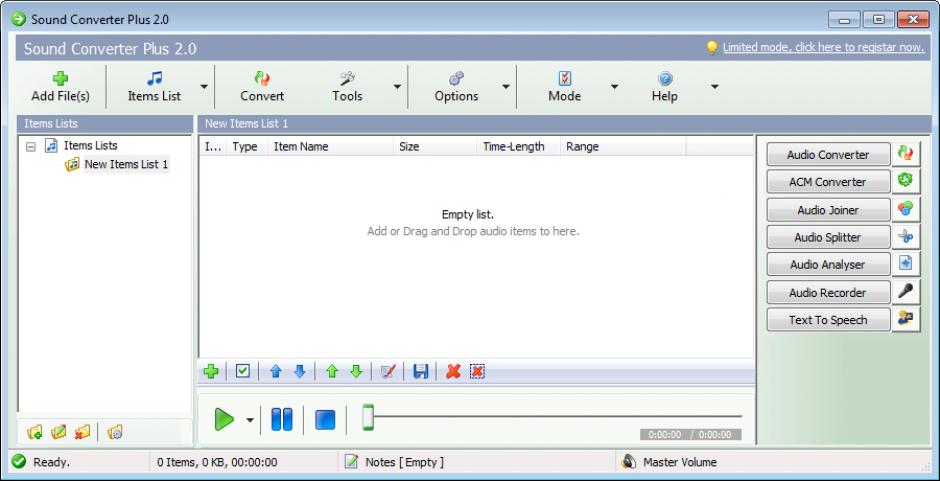Click the playback position slider handle
This screenshot has width=940, height=481.
point(368,417)
